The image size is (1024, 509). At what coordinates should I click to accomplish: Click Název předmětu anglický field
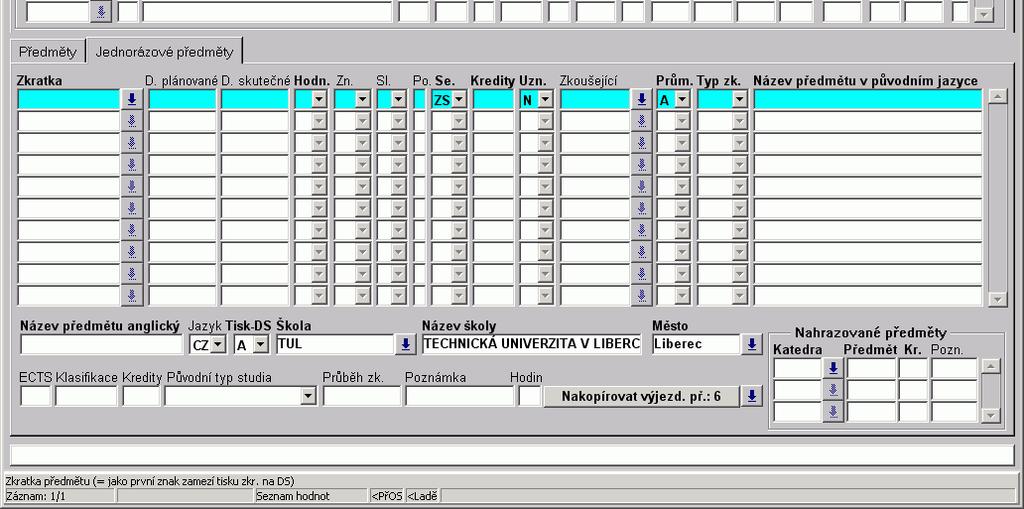[102, 344]
